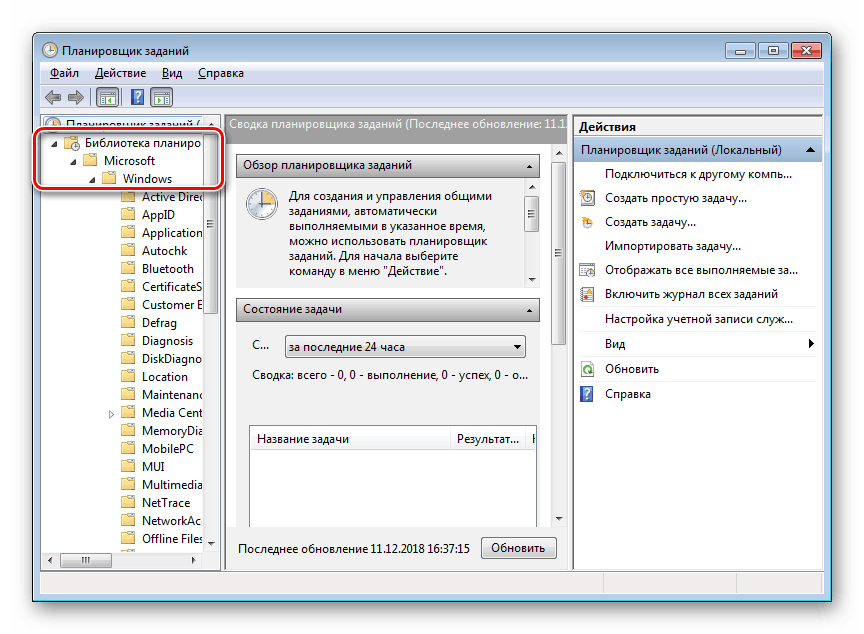Click the MUI folder icon

128,466
